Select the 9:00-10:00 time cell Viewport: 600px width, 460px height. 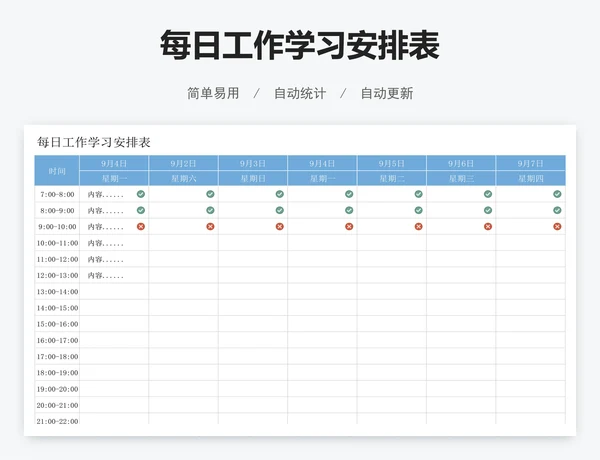[x=57, y=227]
